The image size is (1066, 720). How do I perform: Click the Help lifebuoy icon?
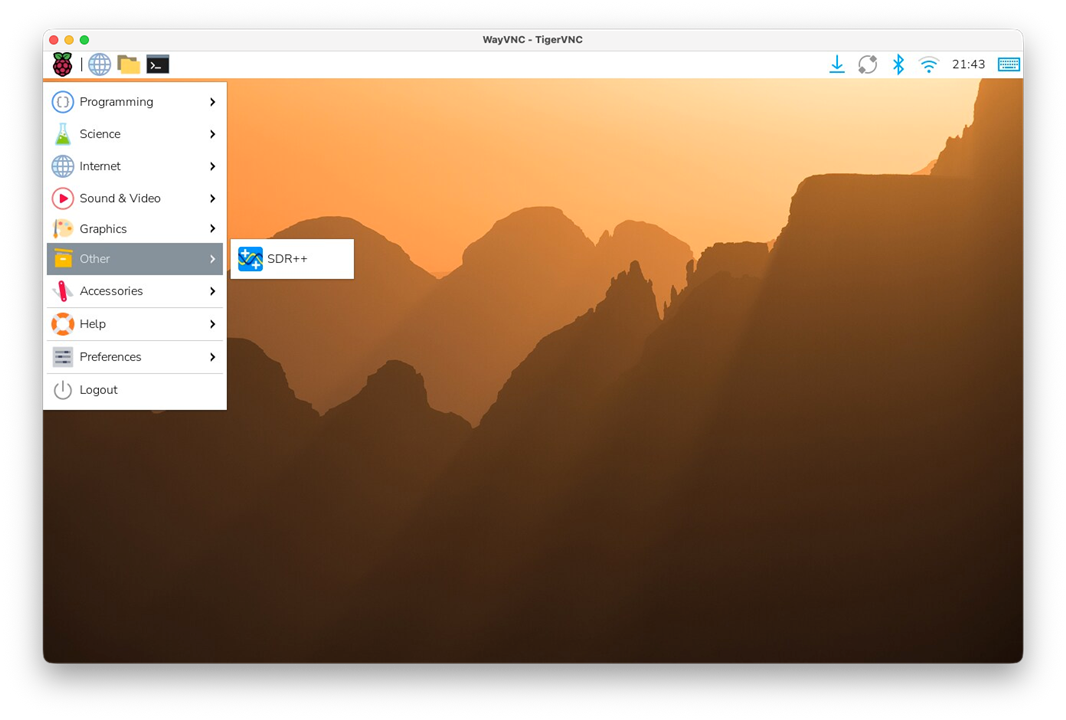coord(63,324)
